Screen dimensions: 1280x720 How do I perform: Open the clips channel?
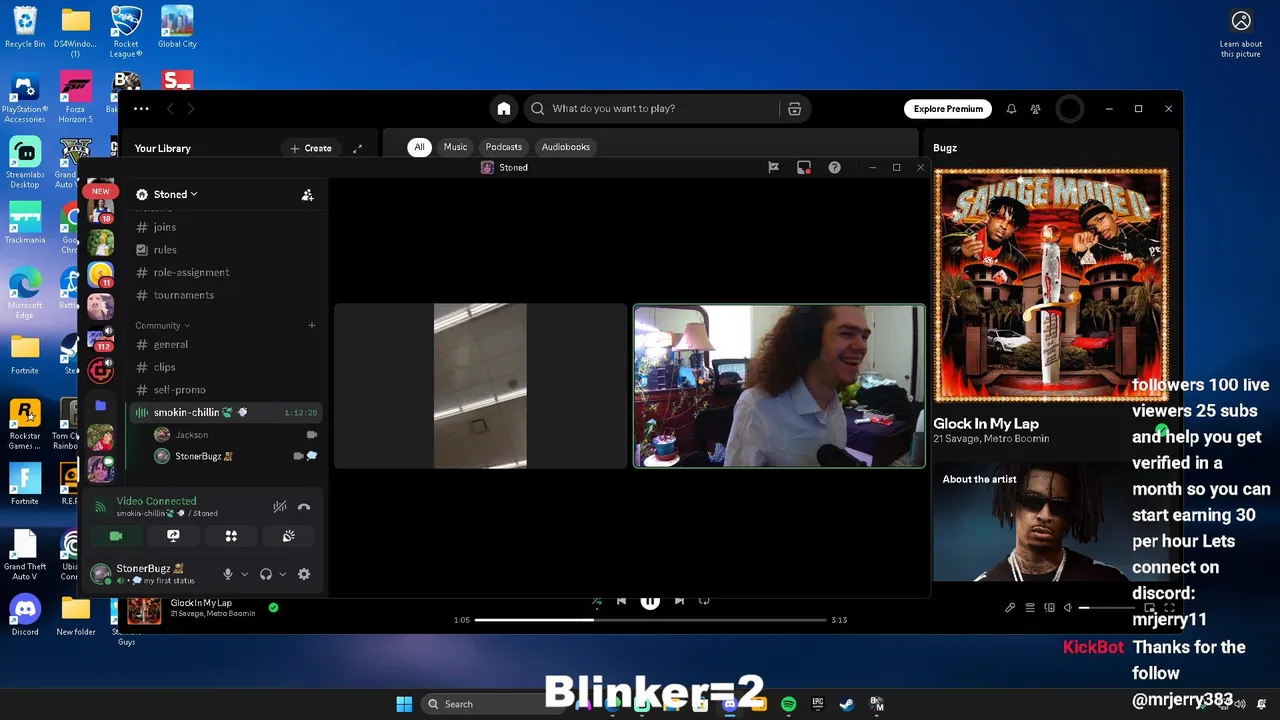(x=225, y=367)
